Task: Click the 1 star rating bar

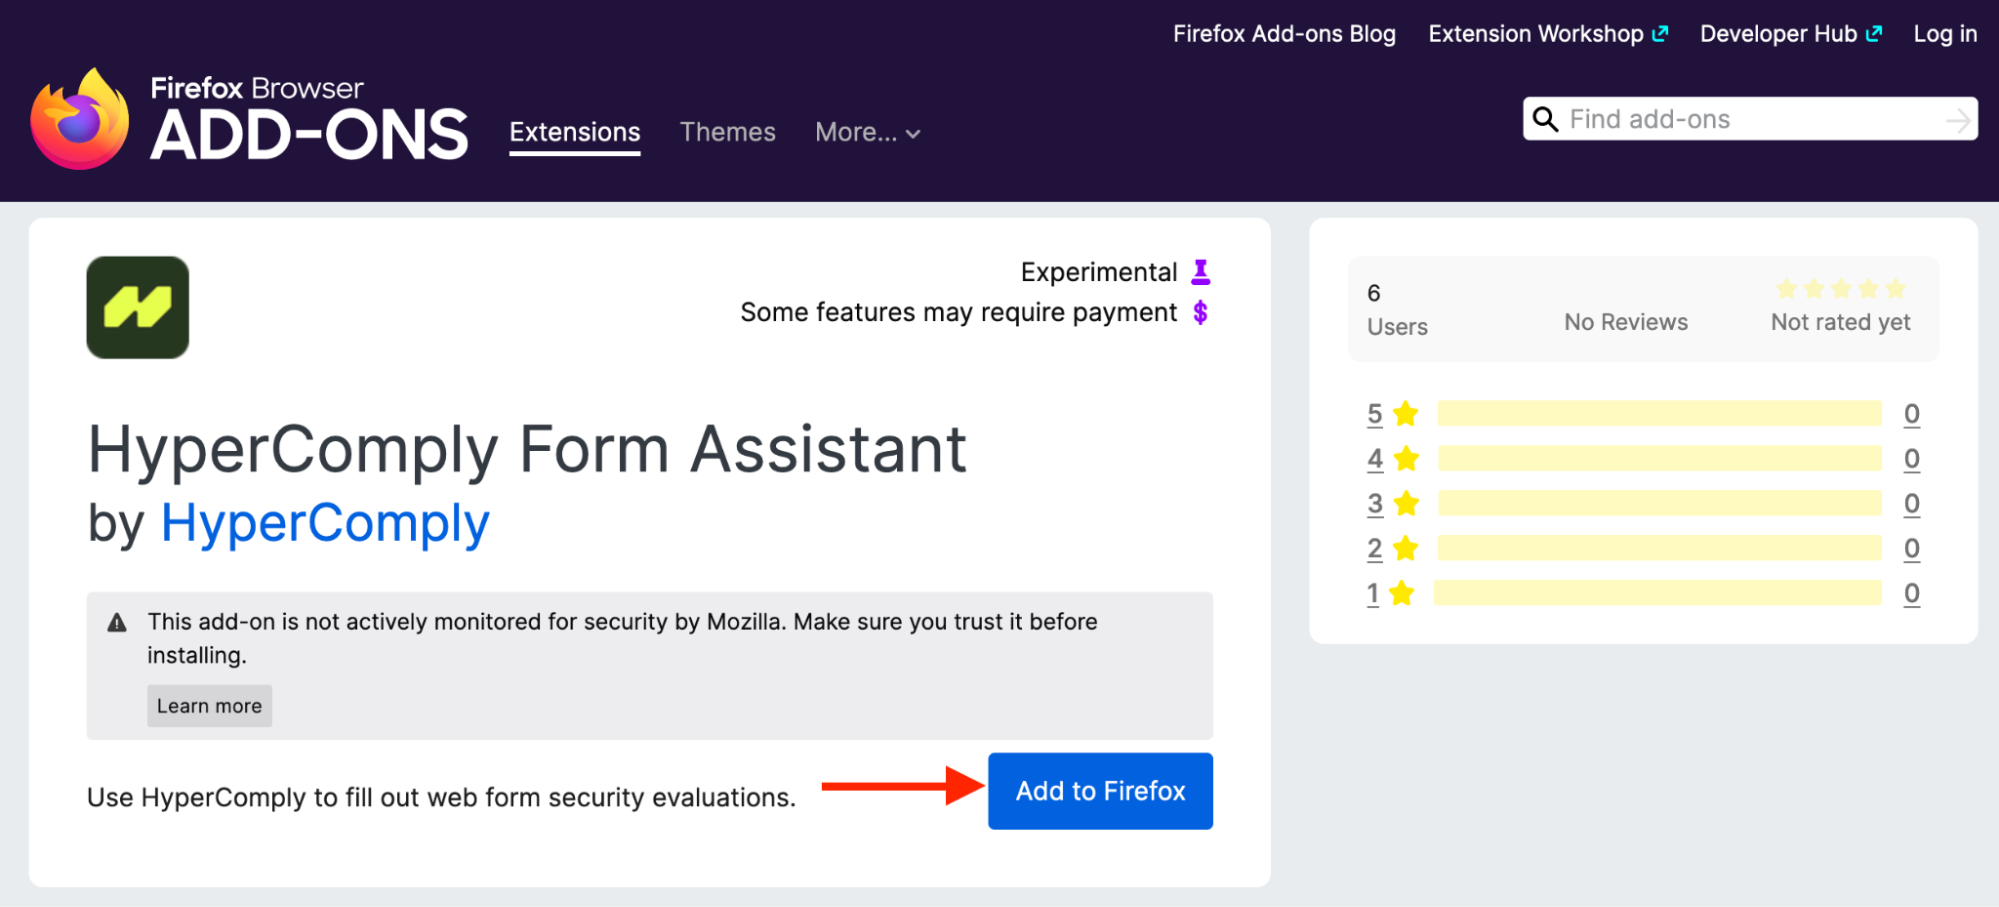Action: 1658,593
